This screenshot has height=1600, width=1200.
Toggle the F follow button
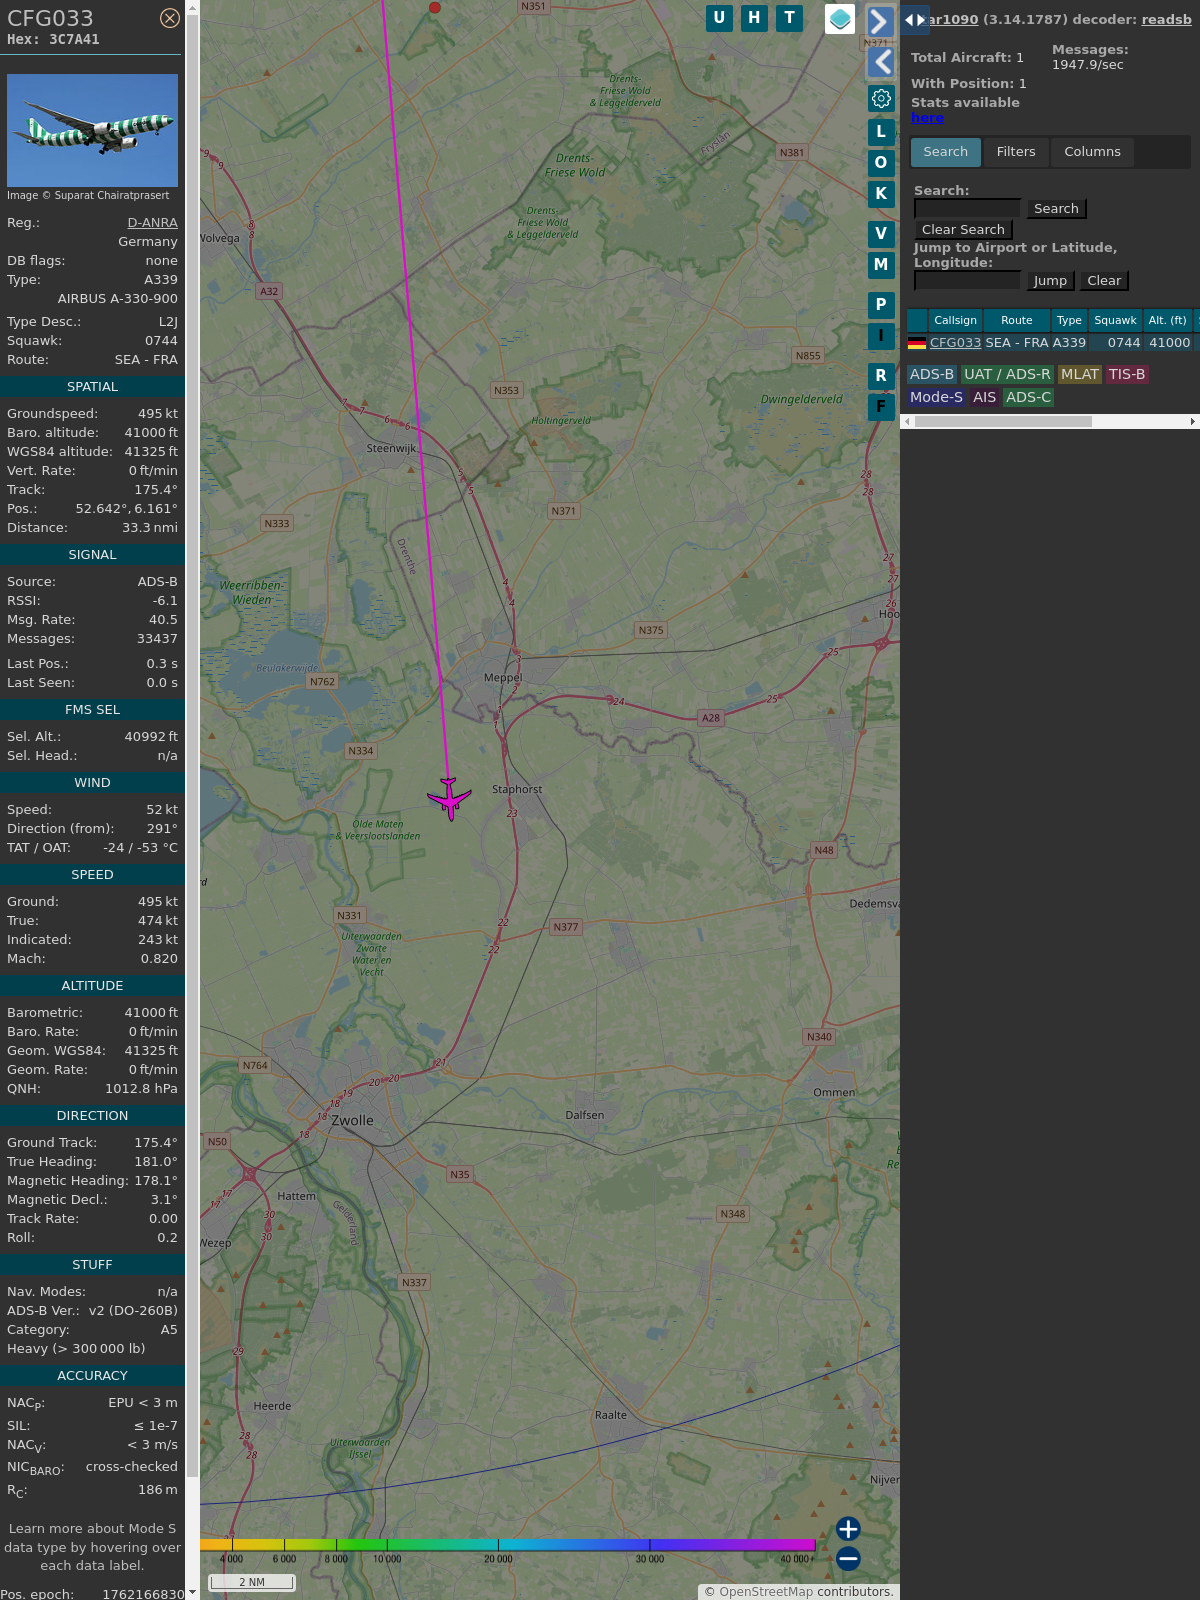[x=881, y=407]
